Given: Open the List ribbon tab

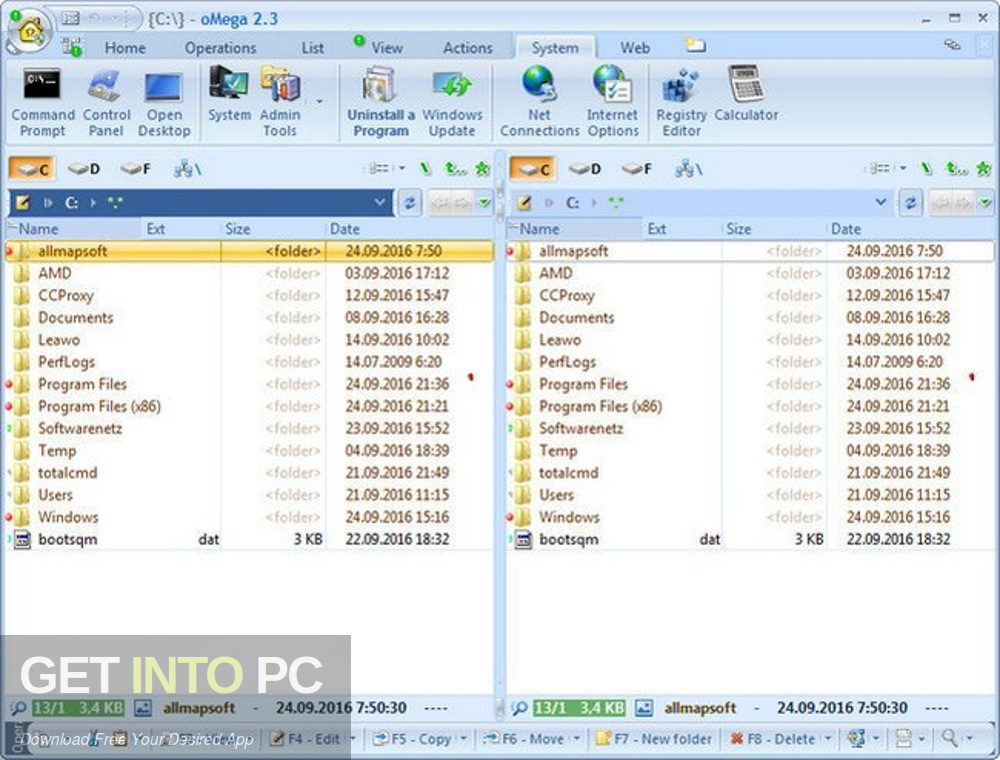Looking at the screenshot, I should point(312,48).
